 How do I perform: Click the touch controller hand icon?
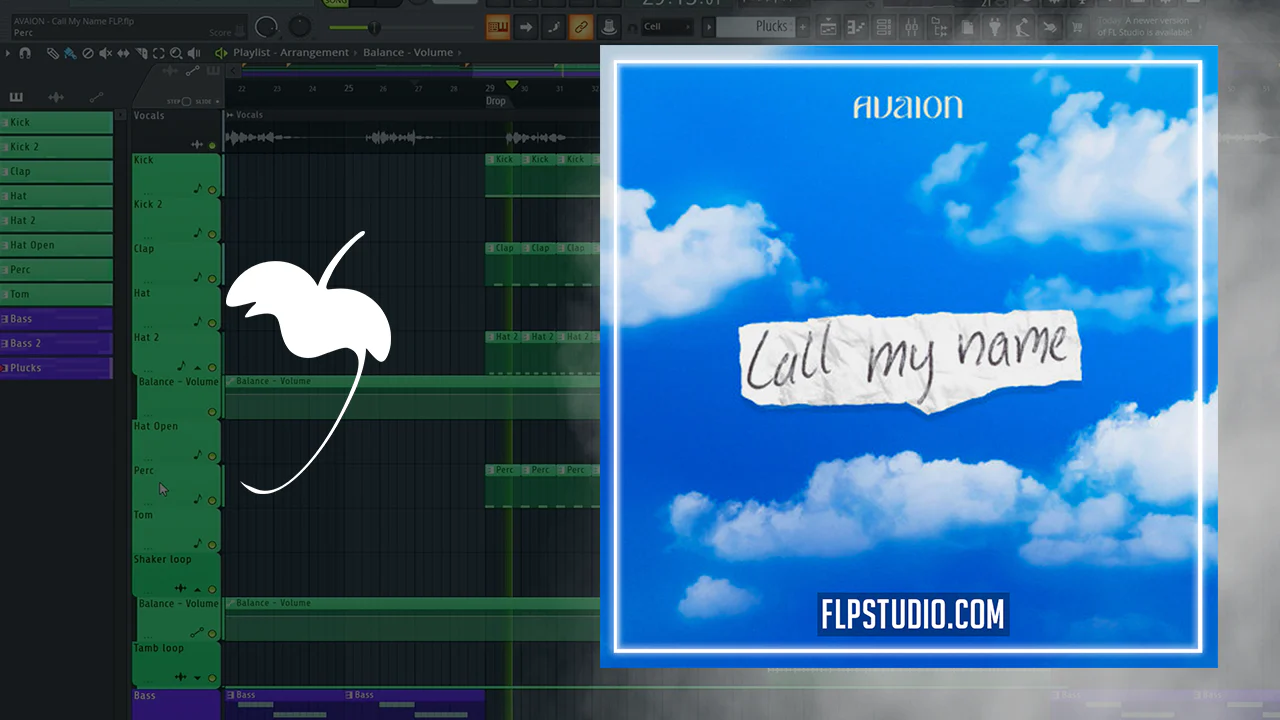(1049, 27)
